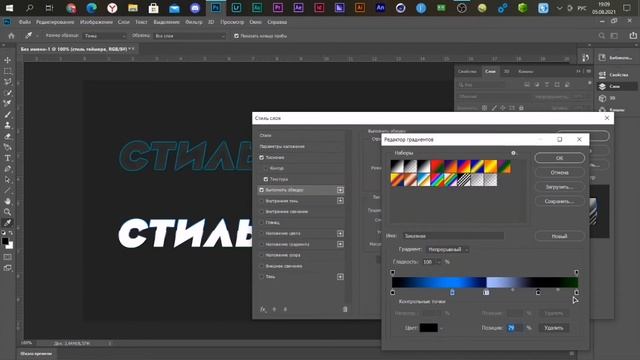Select the Eraser tool
The height and width of the screenshot is (360, 640).
point(7,136)
